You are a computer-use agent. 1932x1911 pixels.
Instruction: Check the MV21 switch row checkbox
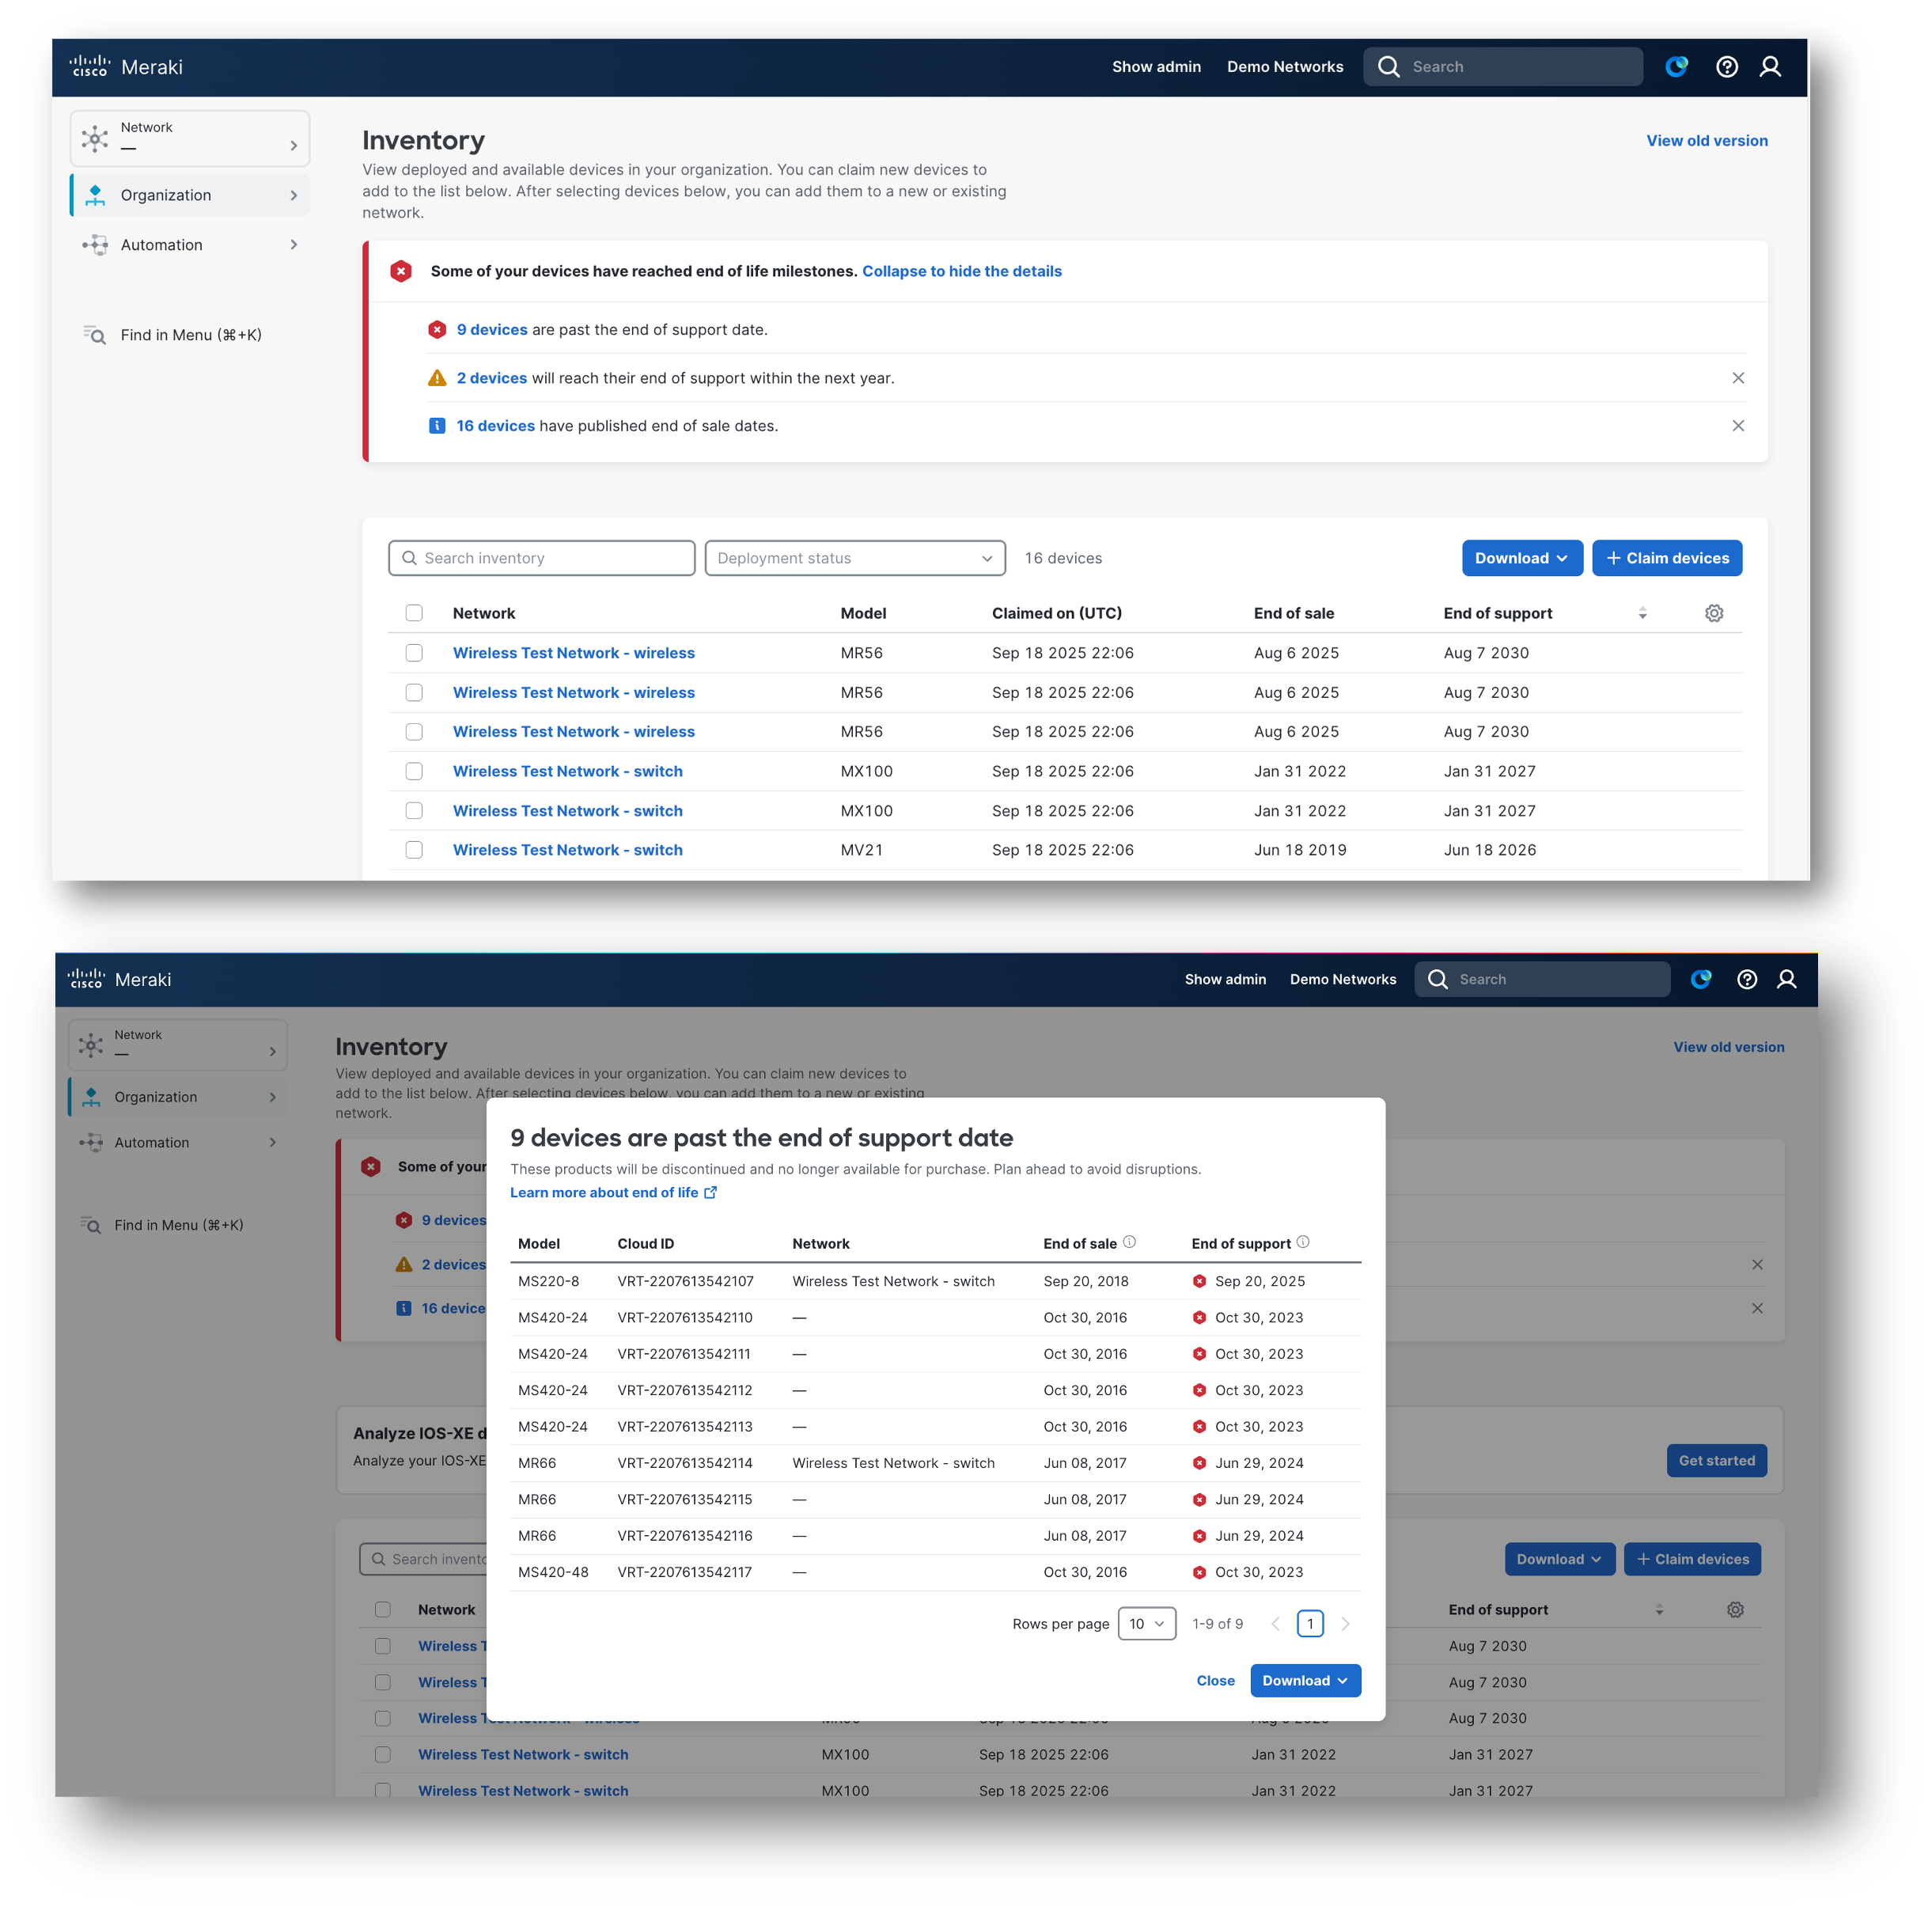click(414, 849)
